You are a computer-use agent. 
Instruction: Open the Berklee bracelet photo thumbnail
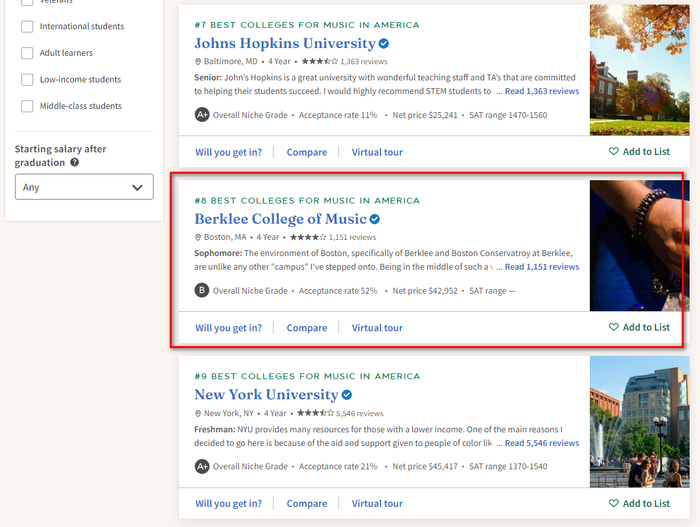[x=639, y=246]
